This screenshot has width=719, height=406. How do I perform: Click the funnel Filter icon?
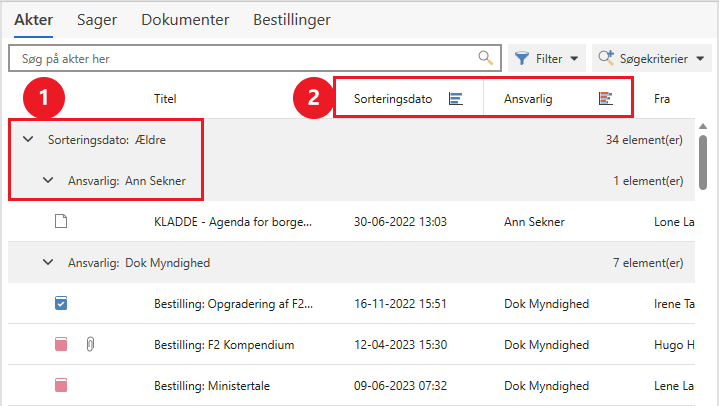point(522,58)
